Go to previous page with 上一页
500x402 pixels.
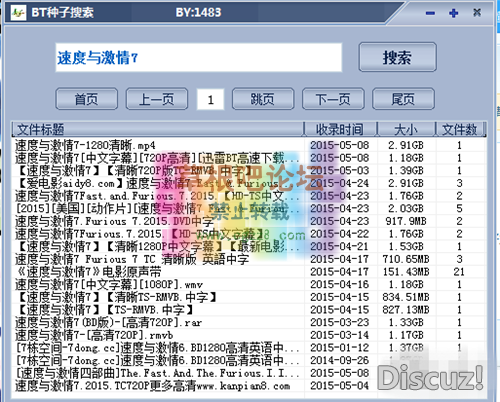[x=157, y=99]
